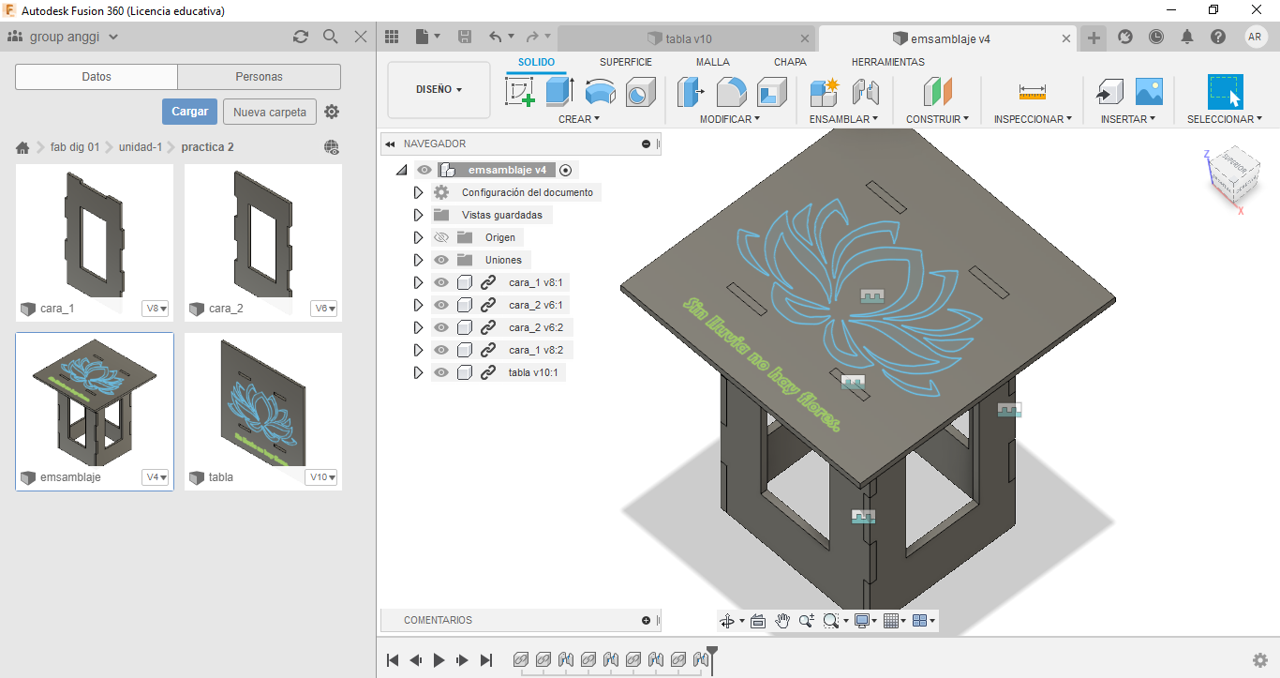The width and height of the screenshot is (1280, 678).
Task: Open the notifications bell
Action: [x=1187, y=37]
